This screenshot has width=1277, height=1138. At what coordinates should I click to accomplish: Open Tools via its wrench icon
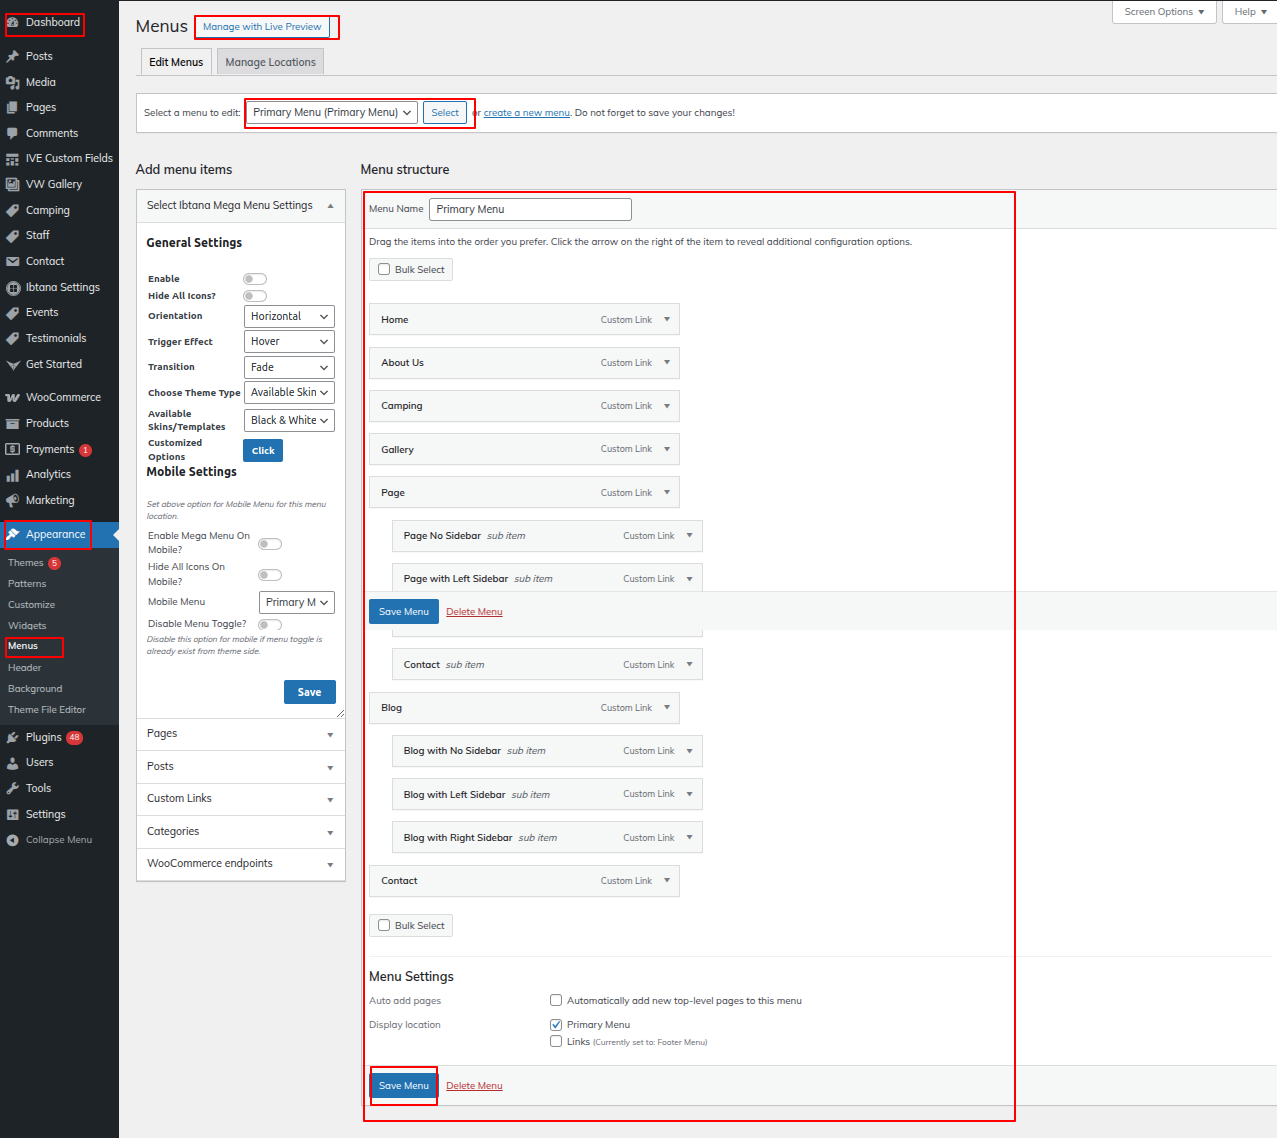[12, 789]
